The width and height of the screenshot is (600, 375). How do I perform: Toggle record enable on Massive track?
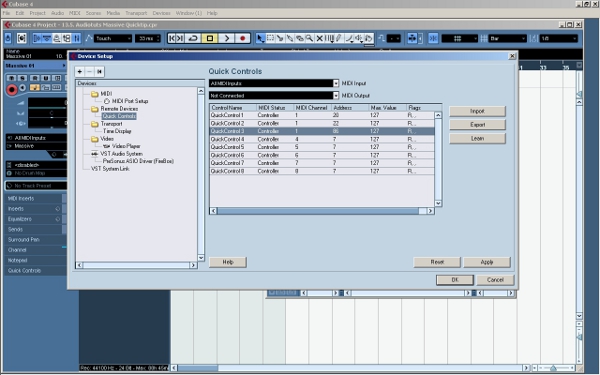[12, 90]
